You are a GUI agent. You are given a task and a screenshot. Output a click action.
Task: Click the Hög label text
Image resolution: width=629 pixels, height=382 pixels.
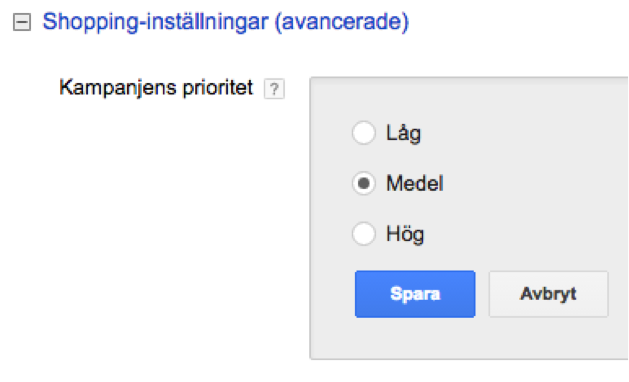click(x=405, y=234)
